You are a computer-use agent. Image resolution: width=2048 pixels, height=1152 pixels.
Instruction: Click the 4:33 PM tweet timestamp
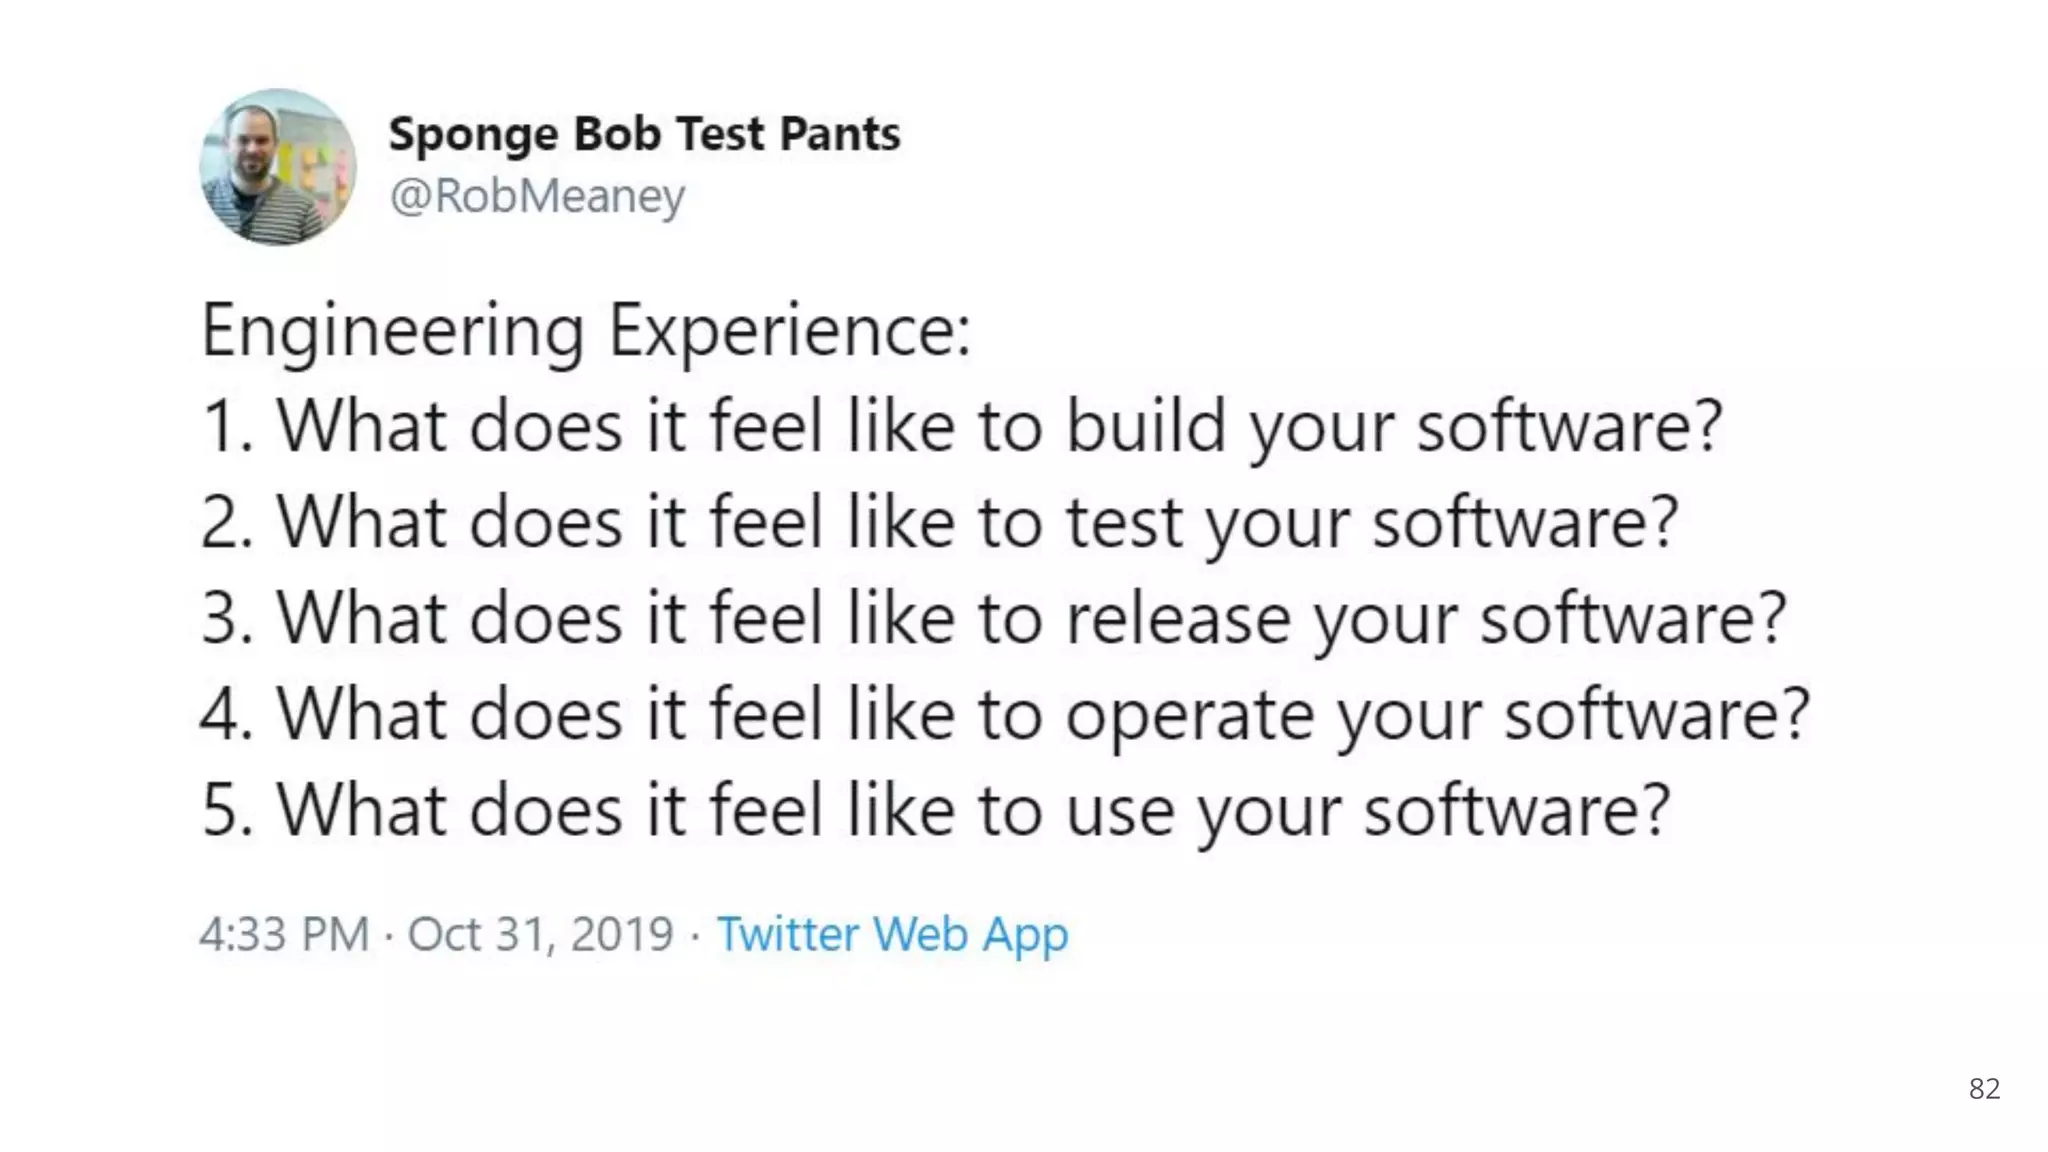coord(284,934)
